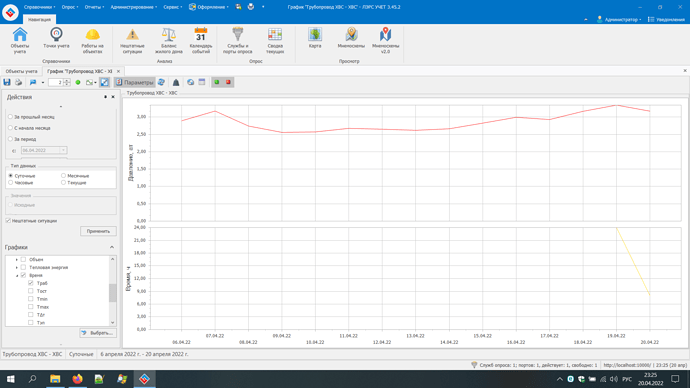690x388 pixels.
Task: Check the Объем checkbox
Action: click(23, 259)
